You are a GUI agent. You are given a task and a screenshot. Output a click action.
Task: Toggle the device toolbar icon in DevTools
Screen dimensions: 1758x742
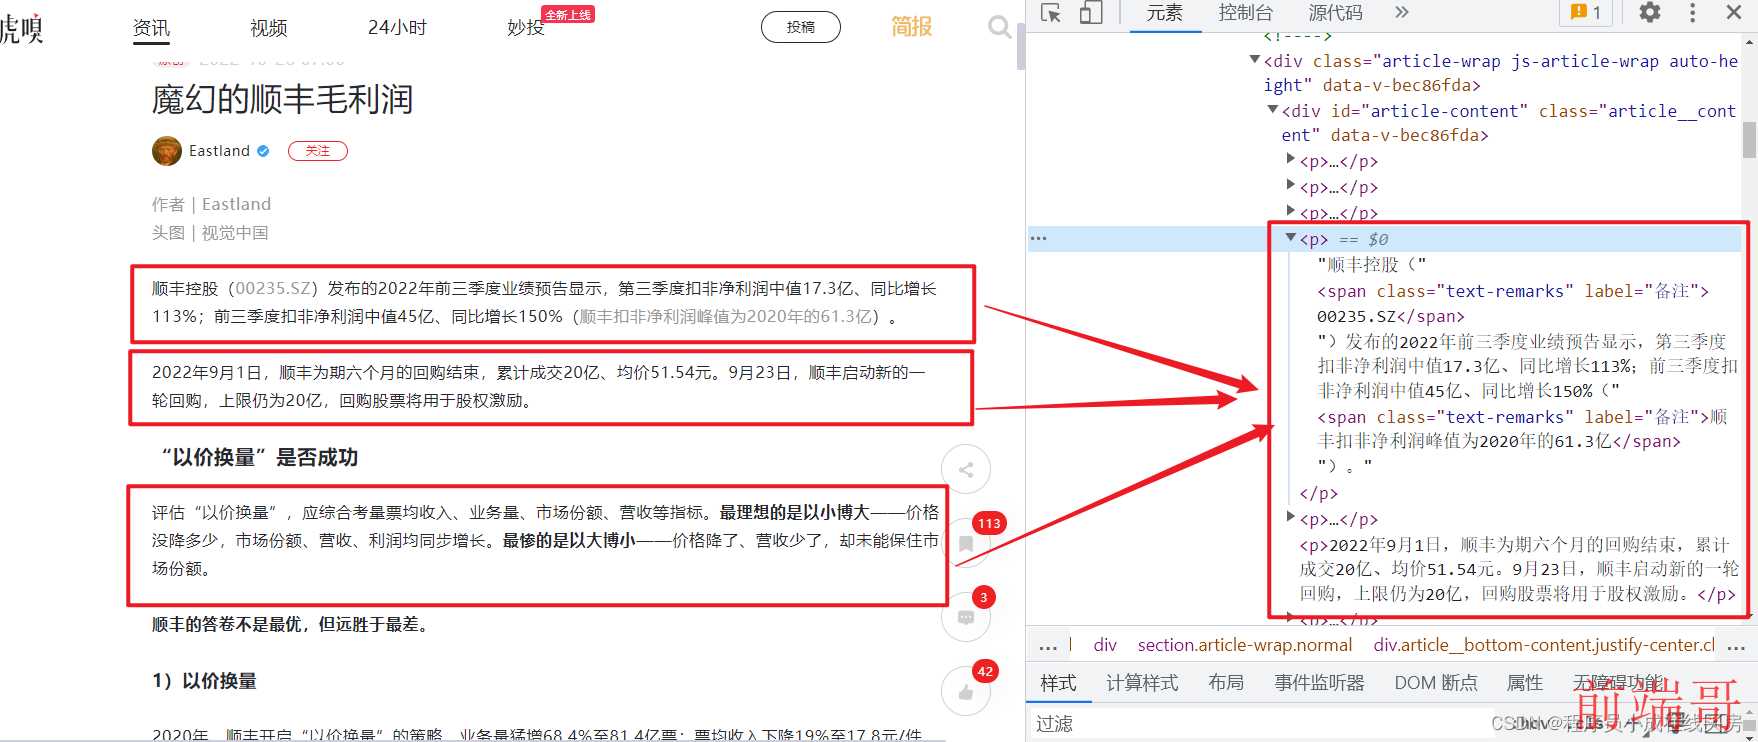point(1091,13)
